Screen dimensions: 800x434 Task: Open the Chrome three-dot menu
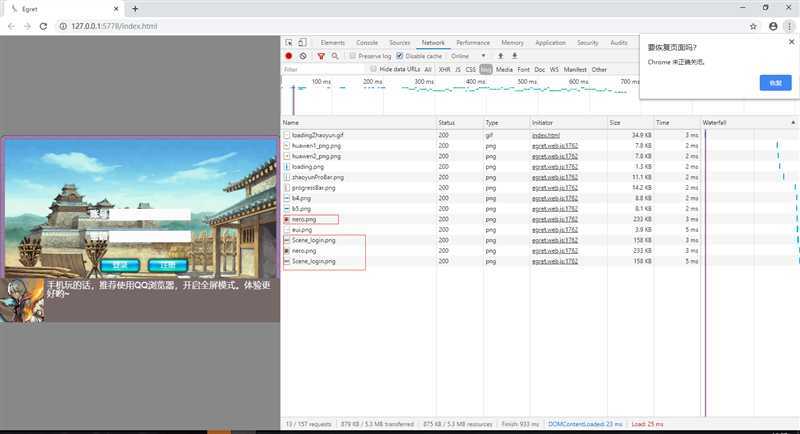point(789,27)
